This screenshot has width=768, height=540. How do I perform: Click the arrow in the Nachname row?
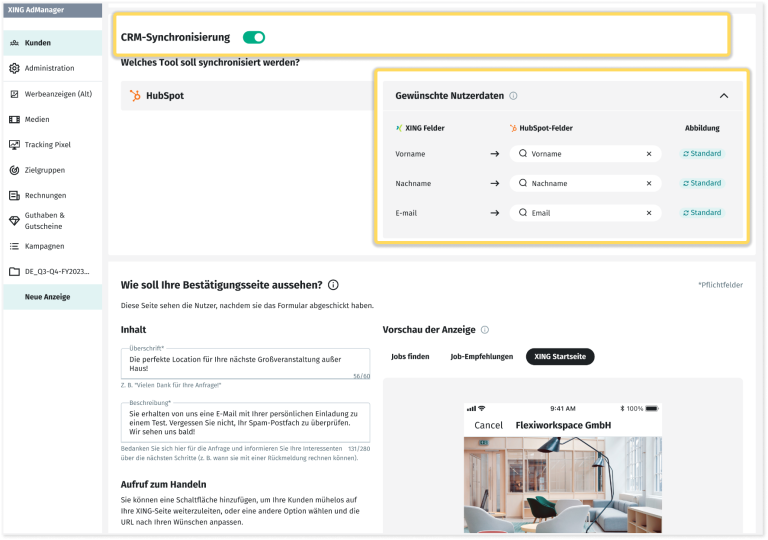pyautogui.click(x=495, y=183)
